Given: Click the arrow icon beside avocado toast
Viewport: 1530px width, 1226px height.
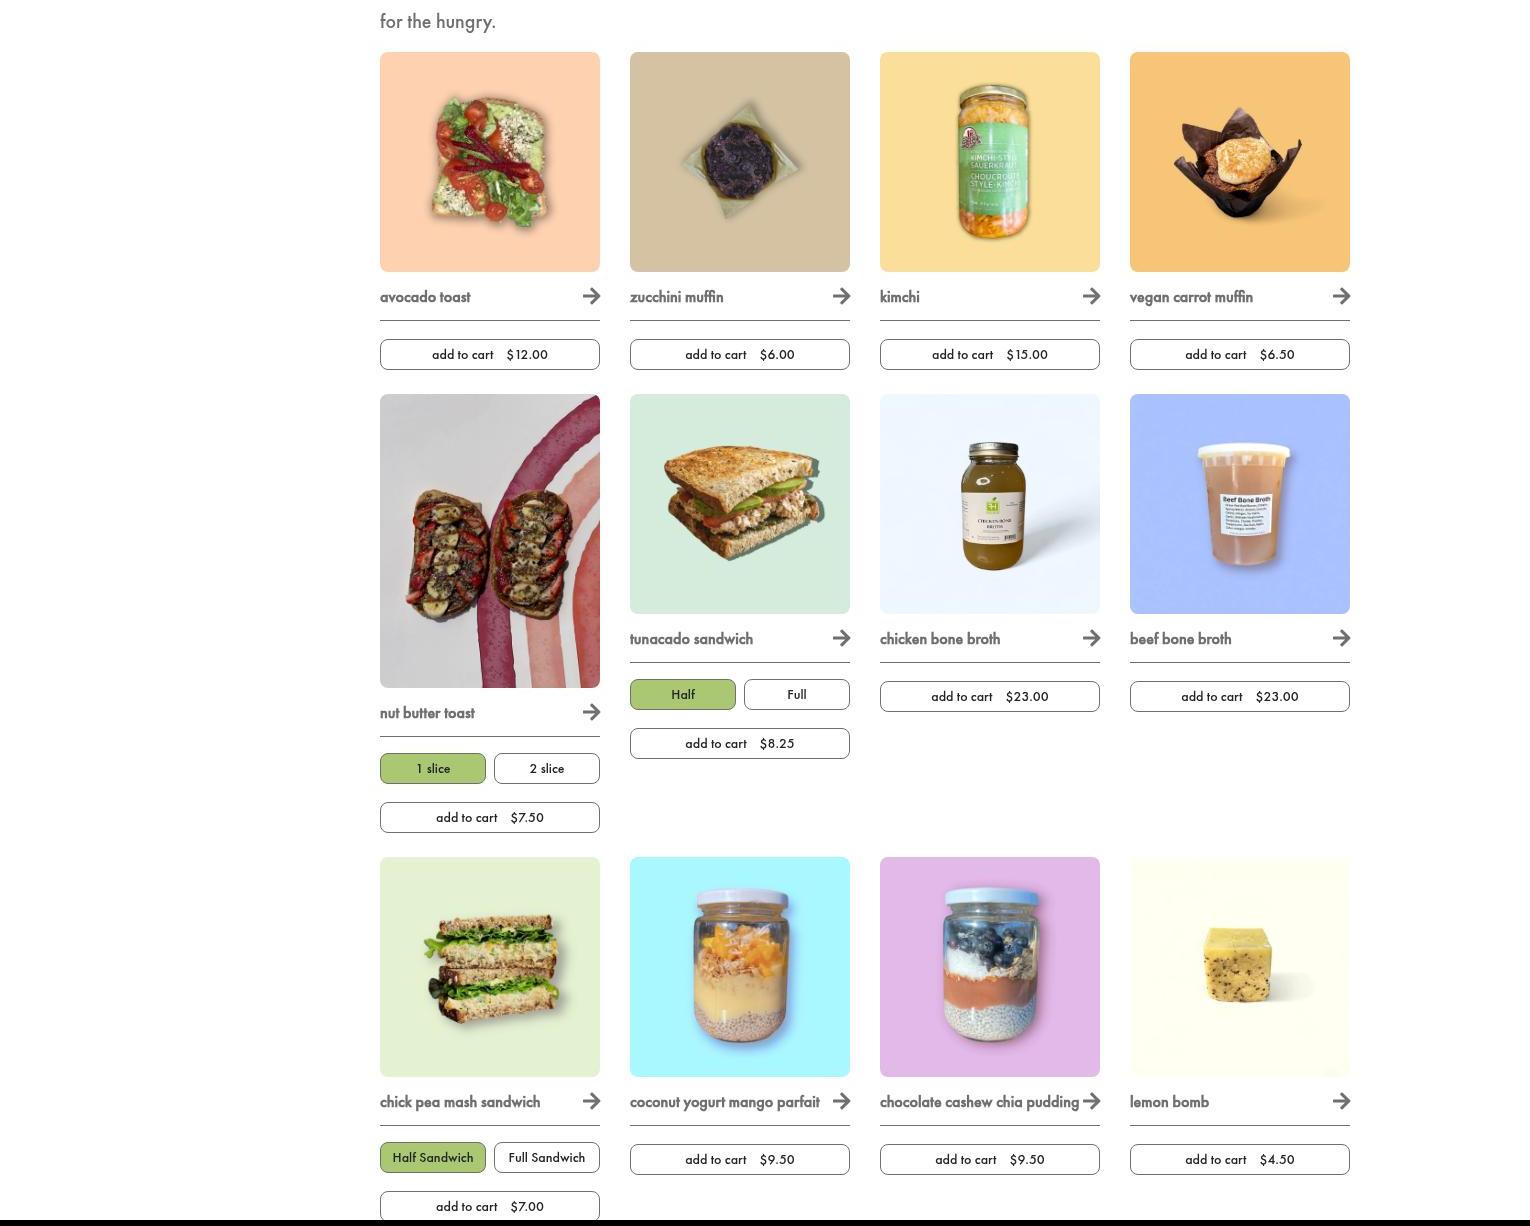Looking at the screenshot, I should tap(591, 296).
